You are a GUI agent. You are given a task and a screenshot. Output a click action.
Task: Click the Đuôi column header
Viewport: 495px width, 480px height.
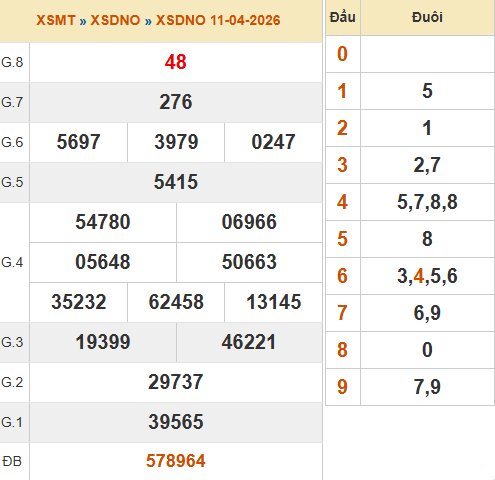(427, 17)
